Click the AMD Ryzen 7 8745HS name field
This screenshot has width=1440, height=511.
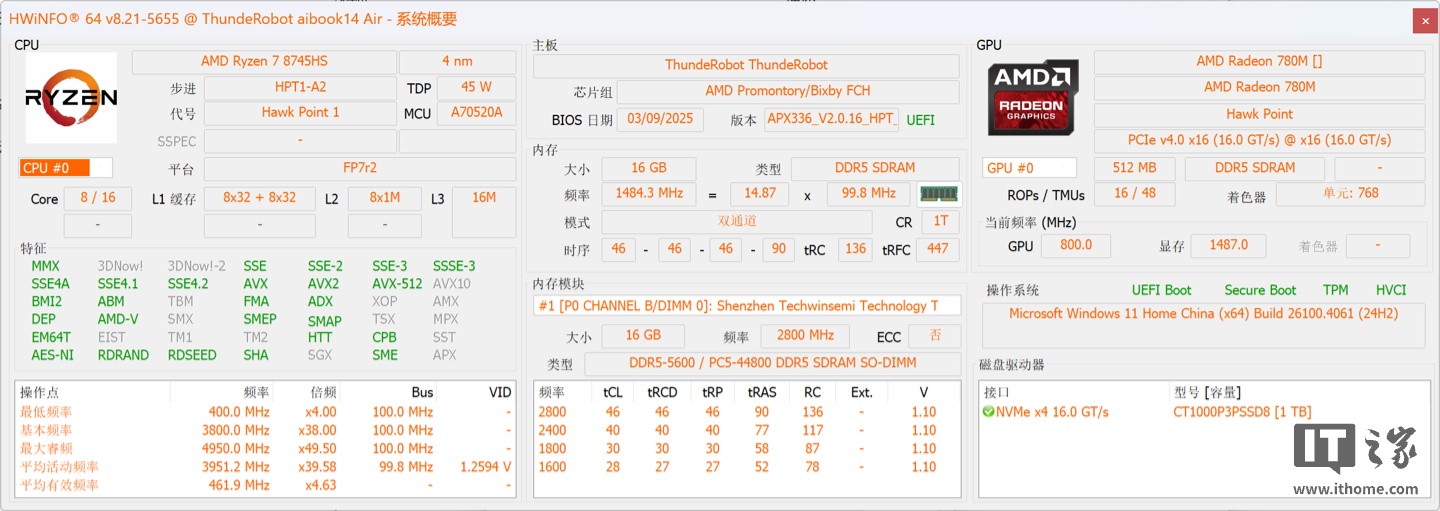(264, 61)
